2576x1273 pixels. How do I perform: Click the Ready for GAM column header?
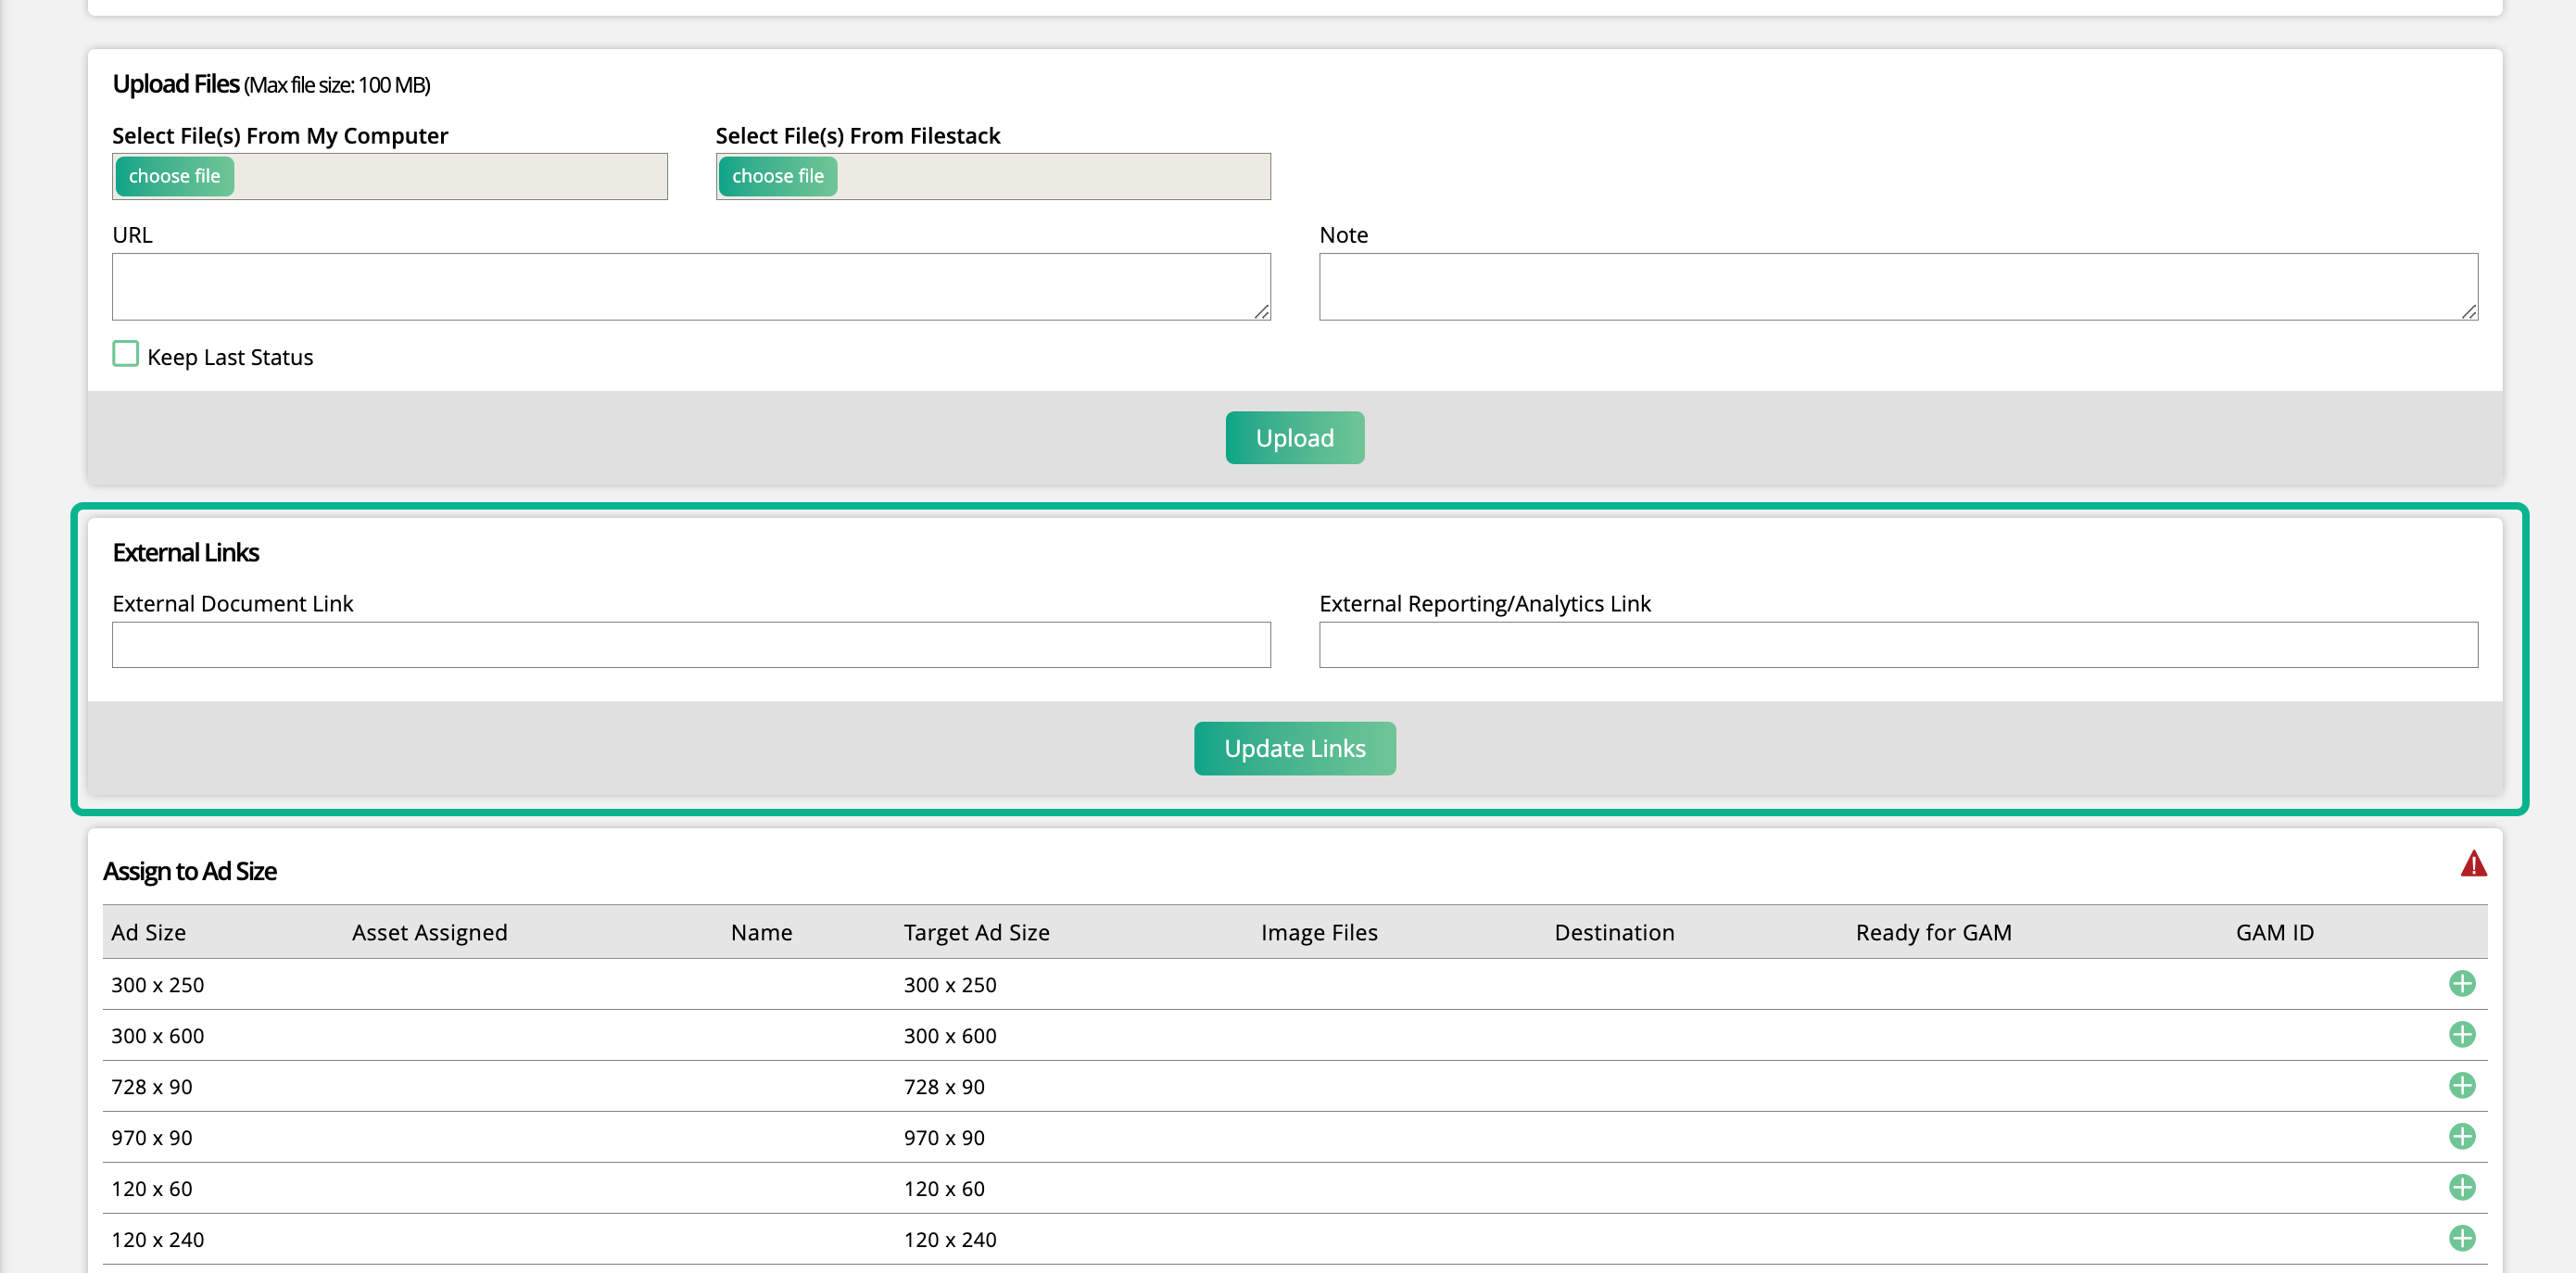click(x=1934, y=932)
